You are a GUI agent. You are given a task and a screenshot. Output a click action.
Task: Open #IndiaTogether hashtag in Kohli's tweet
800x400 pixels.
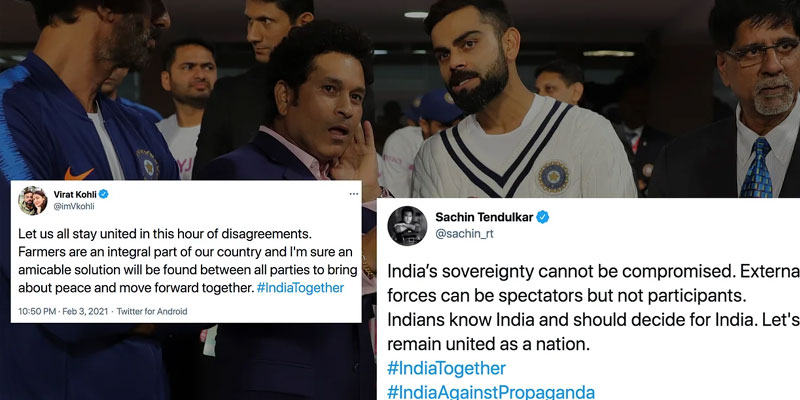coord(300,288)
